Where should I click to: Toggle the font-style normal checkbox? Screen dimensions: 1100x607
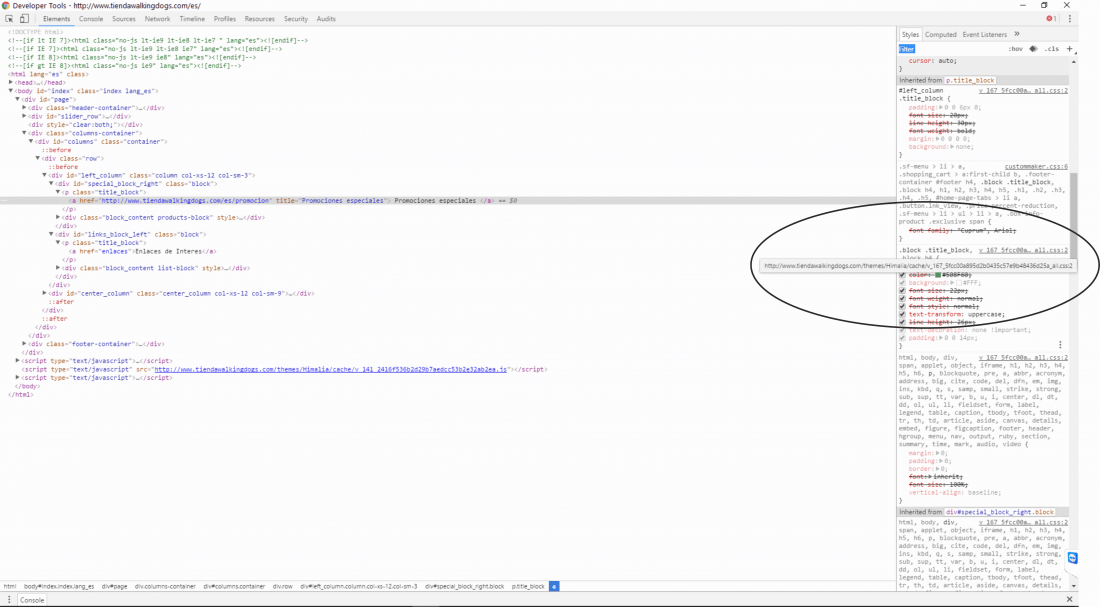(902, 306)
